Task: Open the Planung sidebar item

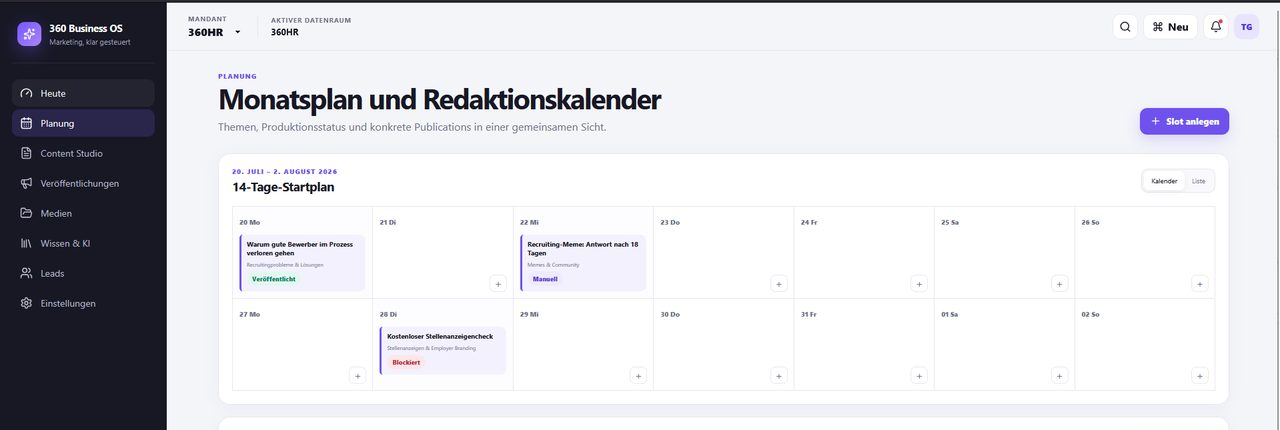Action: point(83,123)
